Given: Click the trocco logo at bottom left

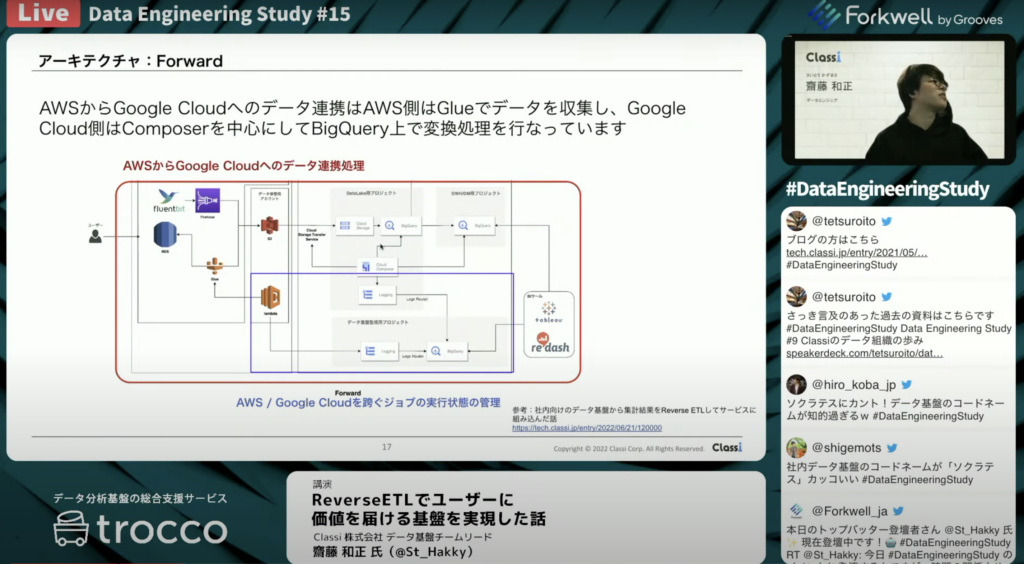Looking at the screenshot, I should [x=140, y=528].
